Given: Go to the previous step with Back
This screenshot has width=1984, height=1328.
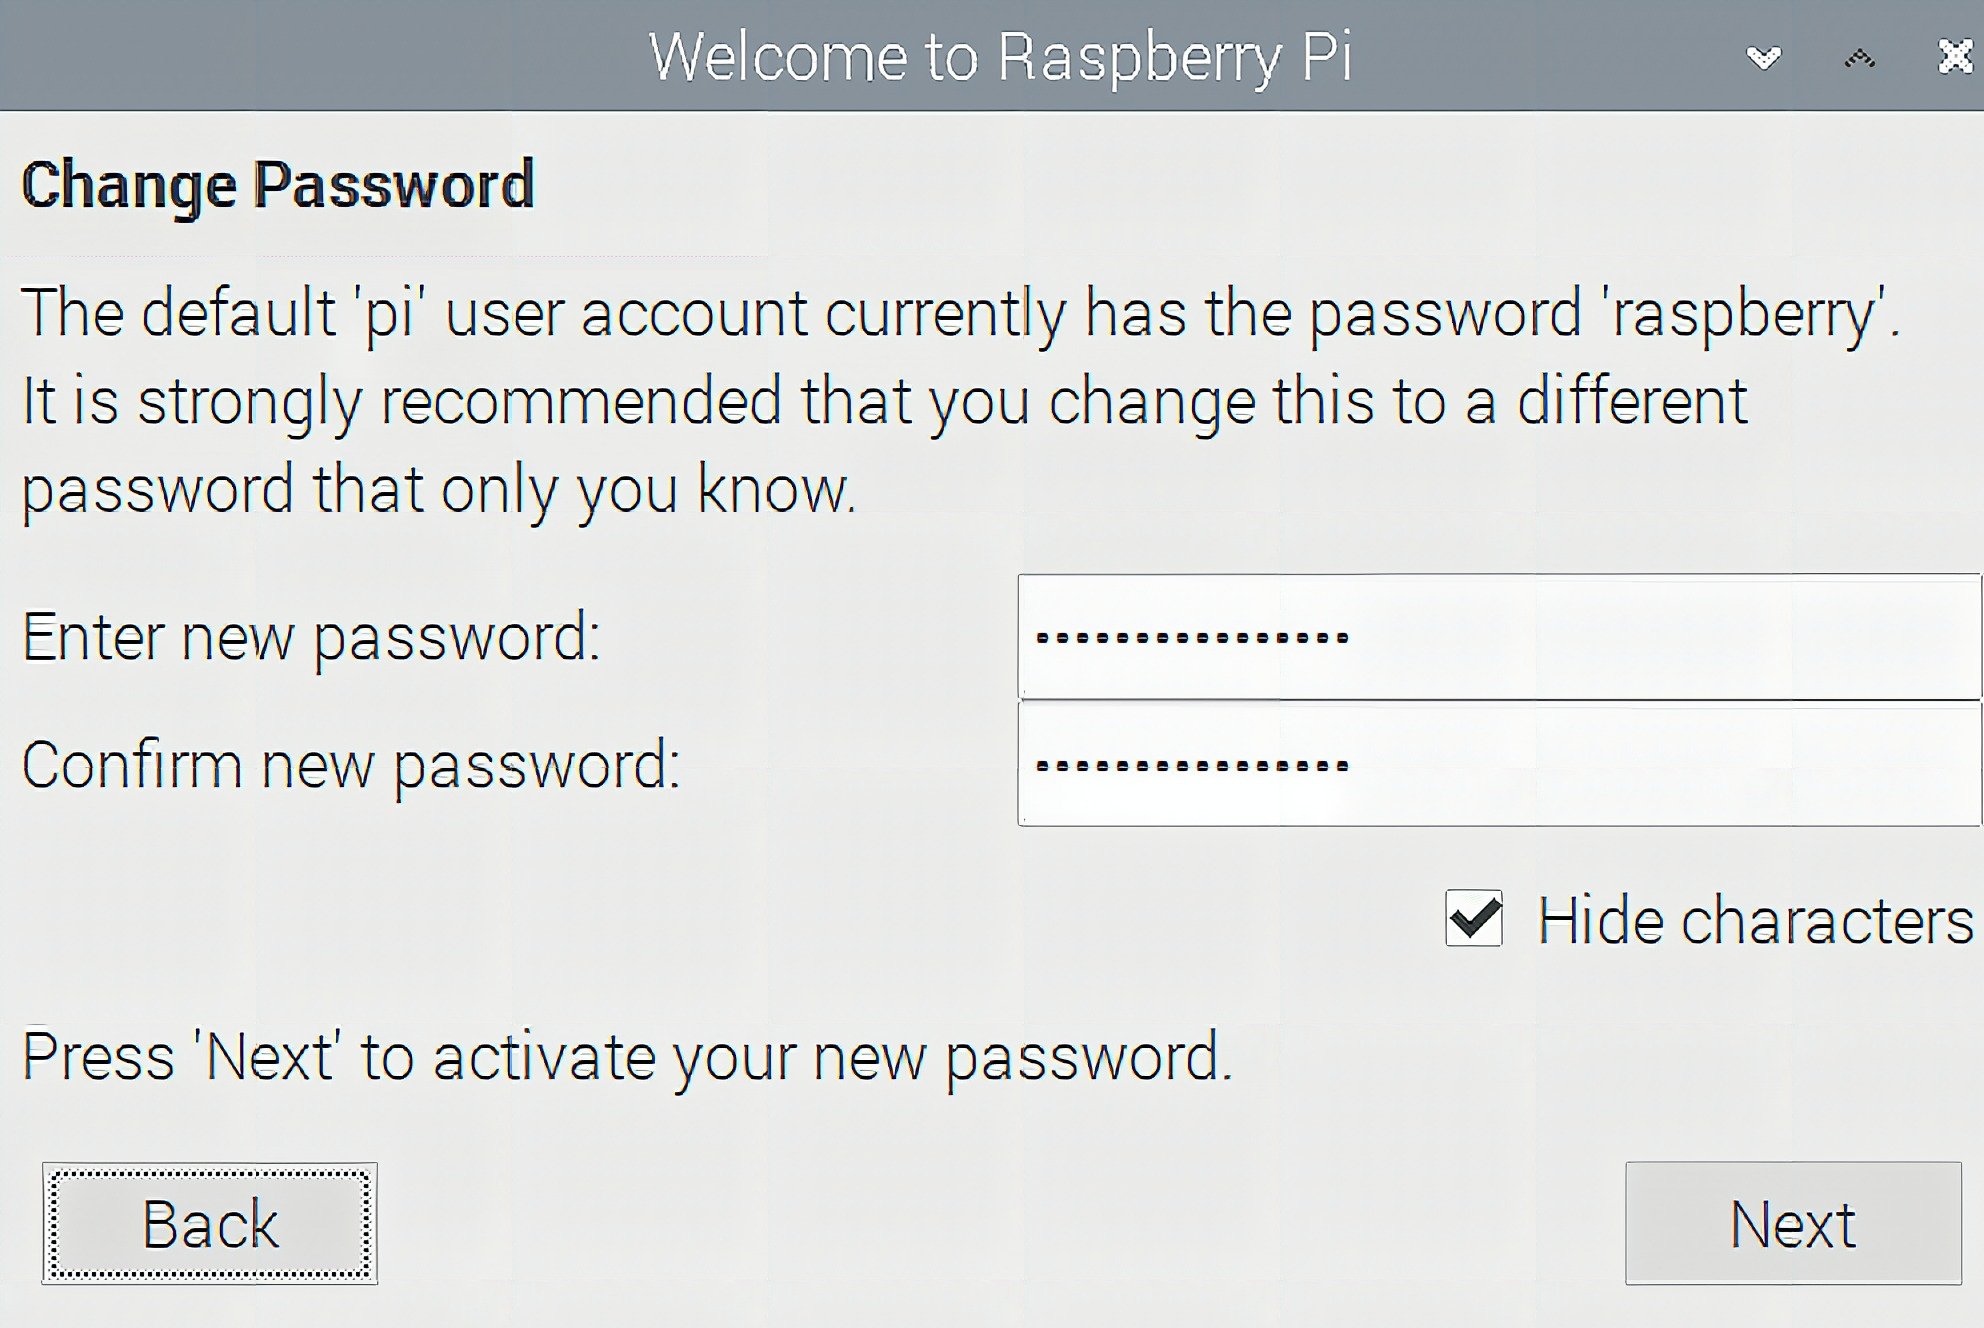Looking at the screenshot, I should pyautogui.click(x=210, y=1223).
